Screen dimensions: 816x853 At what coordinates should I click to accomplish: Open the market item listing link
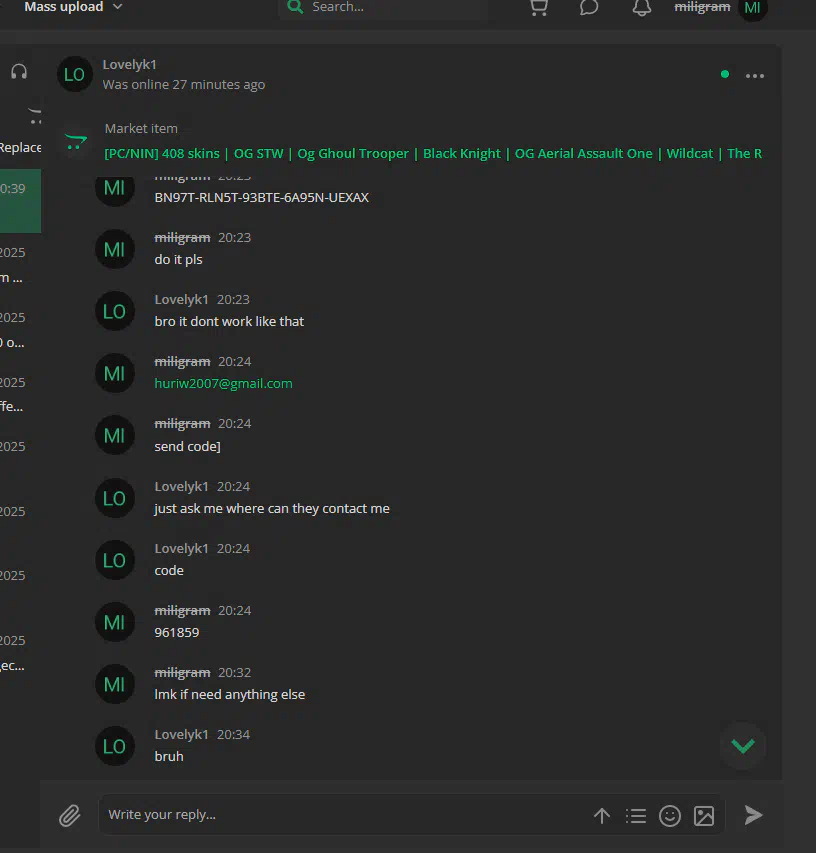click(433, 154)
